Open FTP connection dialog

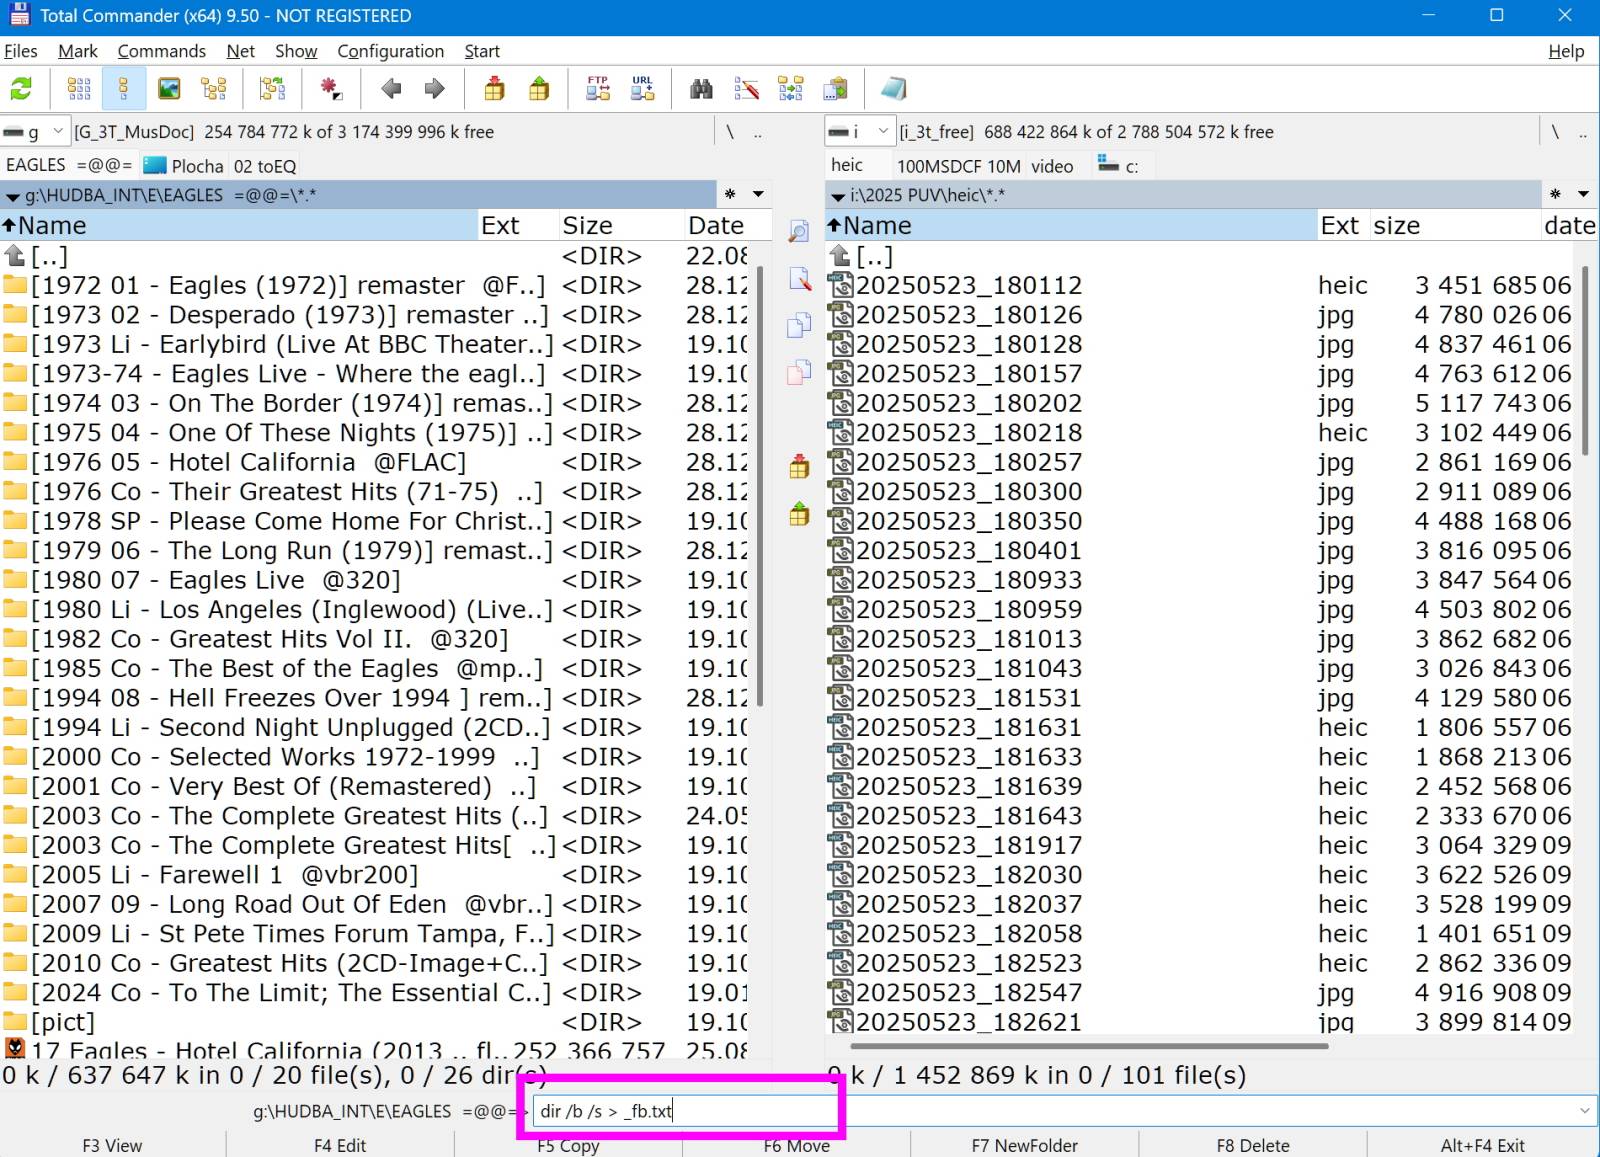pyautogui.click(x=598, y=89)
